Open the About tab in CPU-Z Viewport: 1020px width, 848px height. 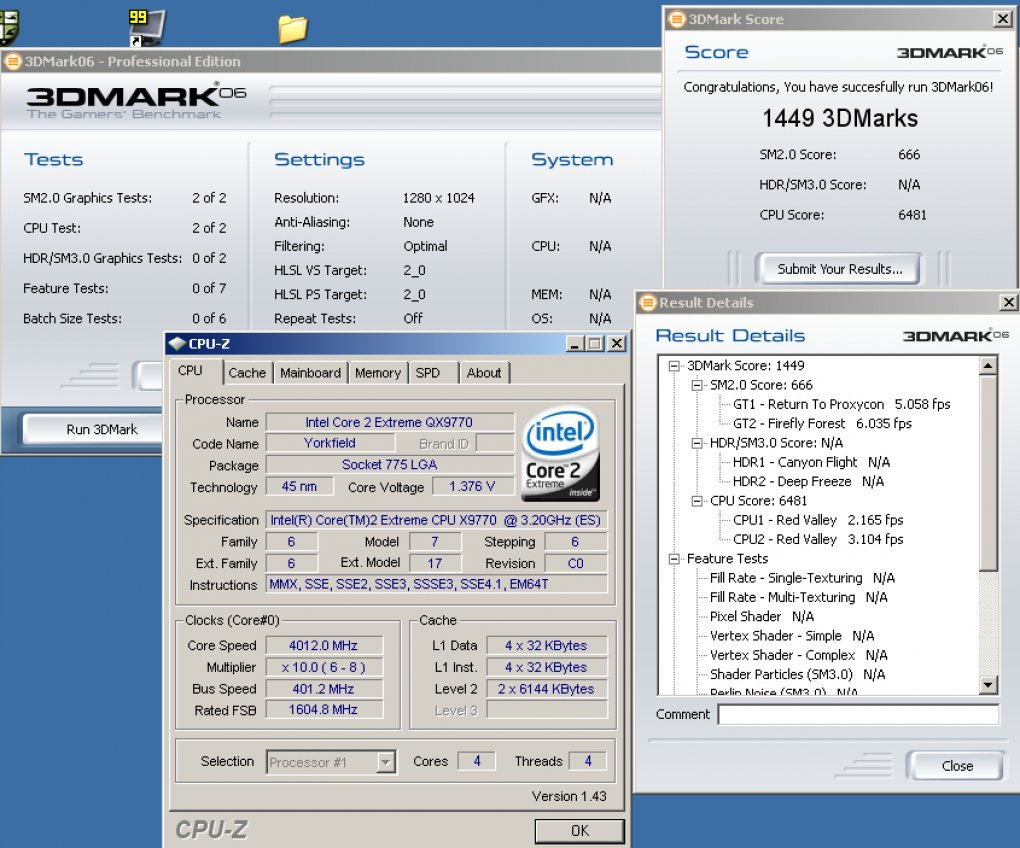[x=483, y=373]
